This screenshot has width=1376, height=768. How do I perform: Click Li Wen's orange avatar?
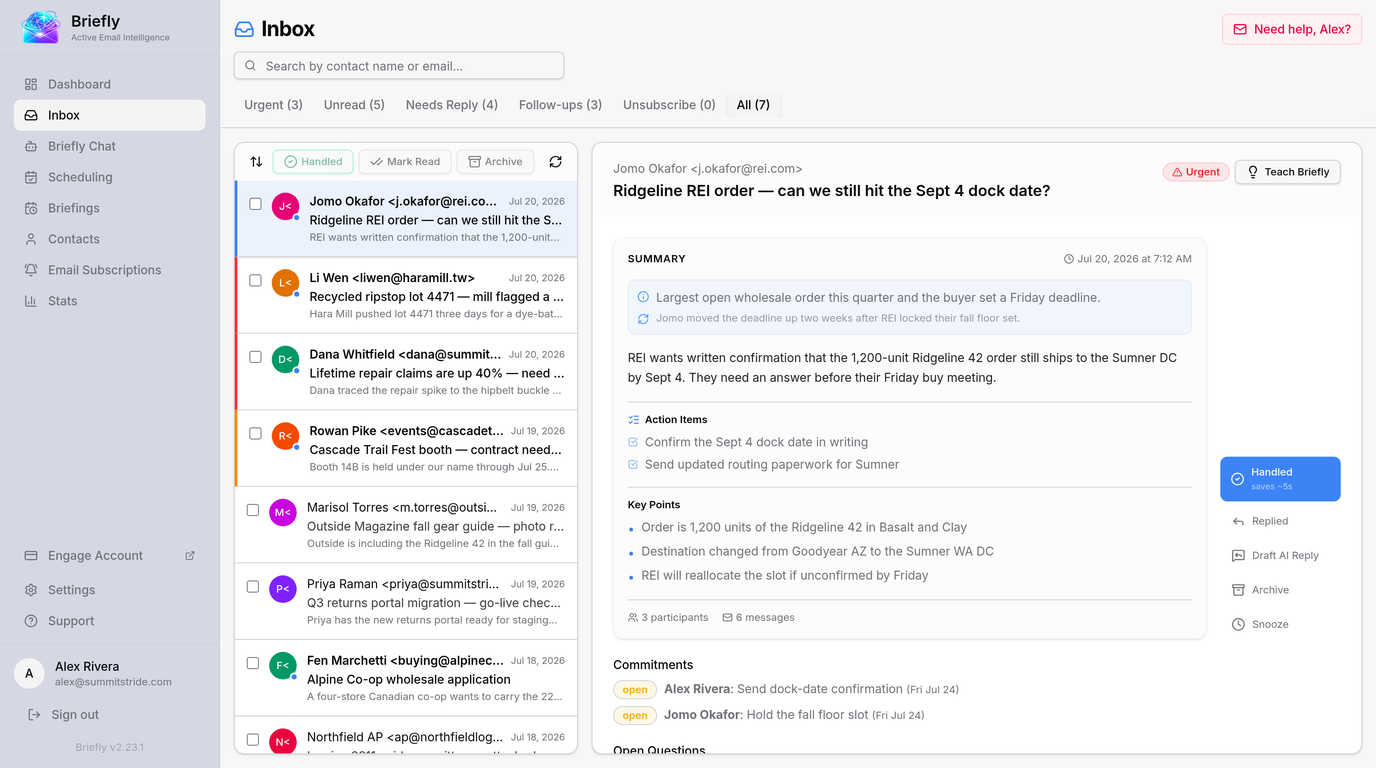click(x=285, y=283)
